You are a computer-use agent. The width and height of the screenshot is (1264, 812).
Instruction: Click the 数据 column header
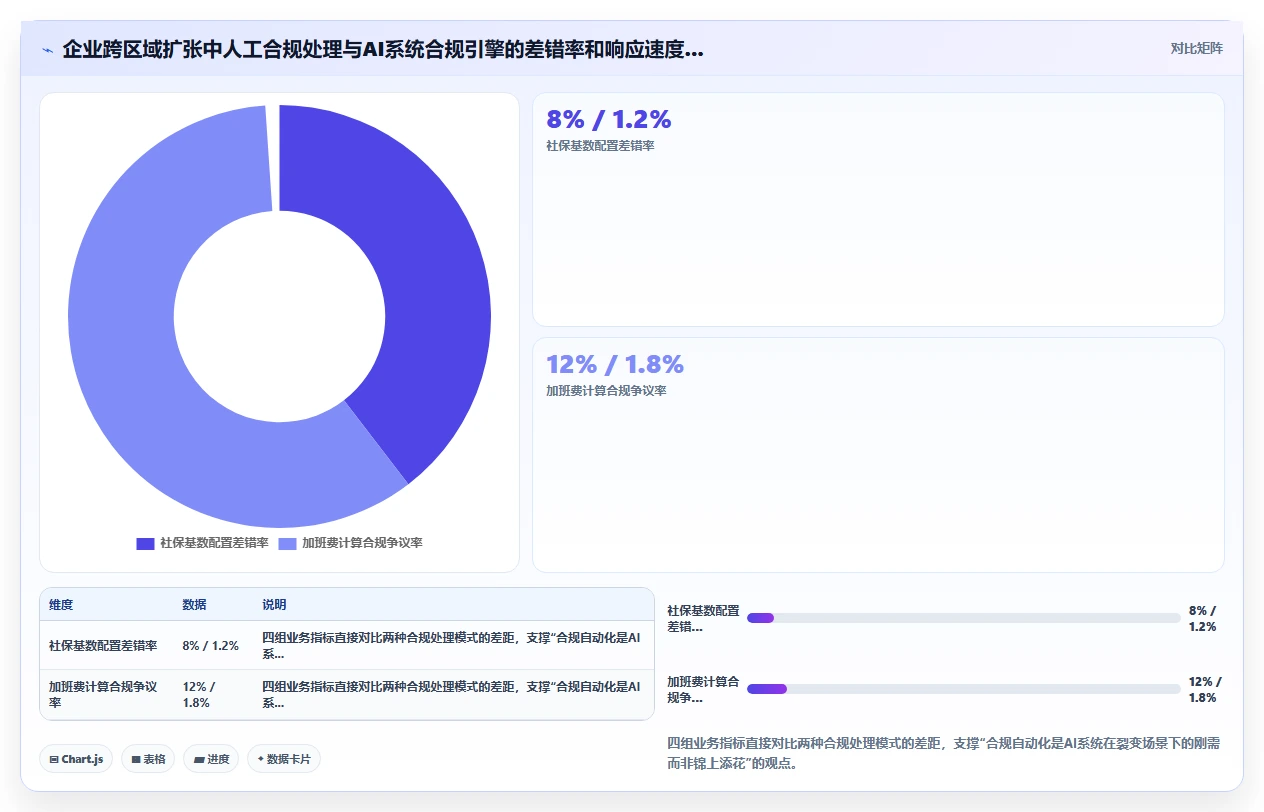coord(194,605)
